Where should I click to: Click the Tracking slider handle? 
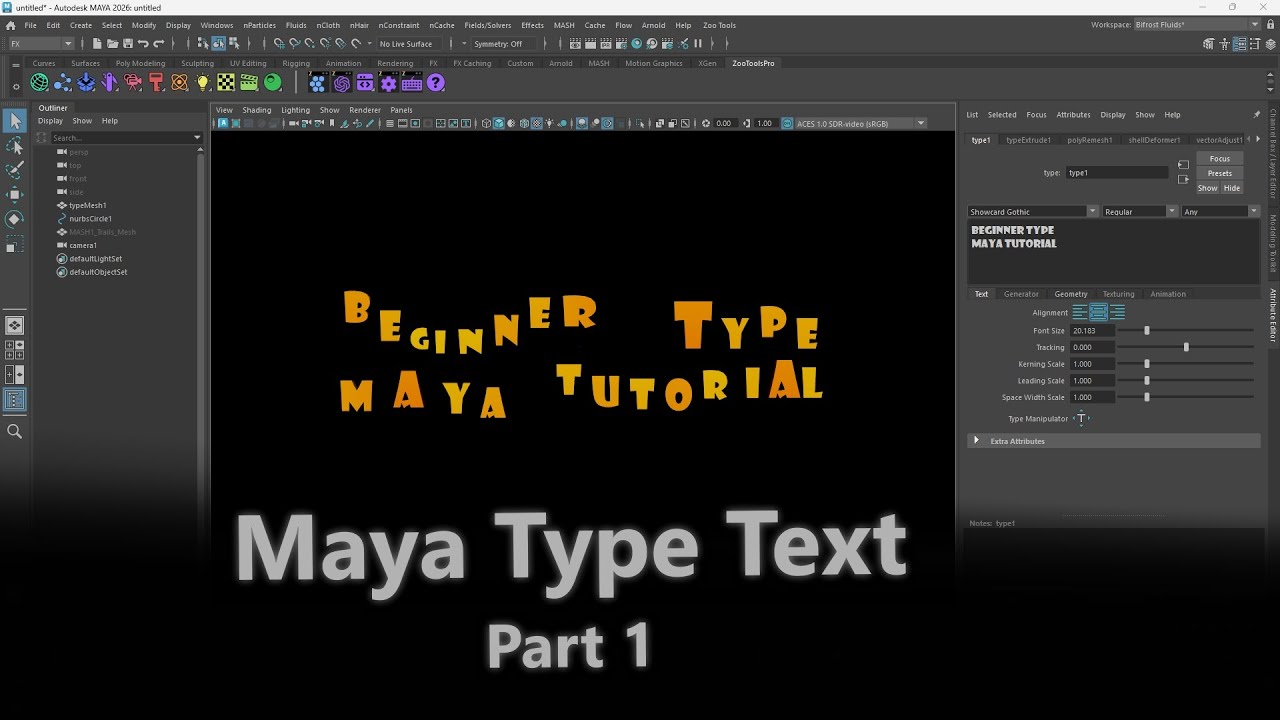pyautogui.click(x=1186, y=347)
